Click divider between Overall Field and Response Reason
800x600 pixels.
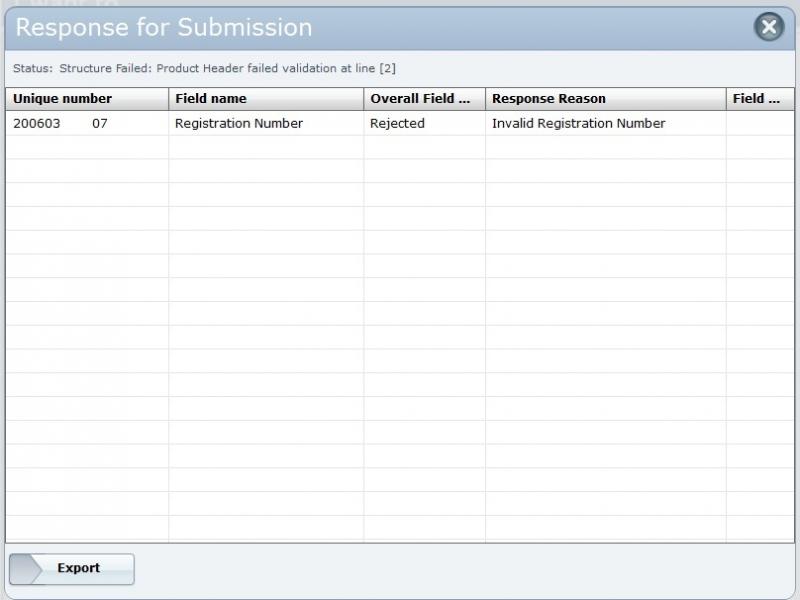pyautogui.click(x=486, y=99)
